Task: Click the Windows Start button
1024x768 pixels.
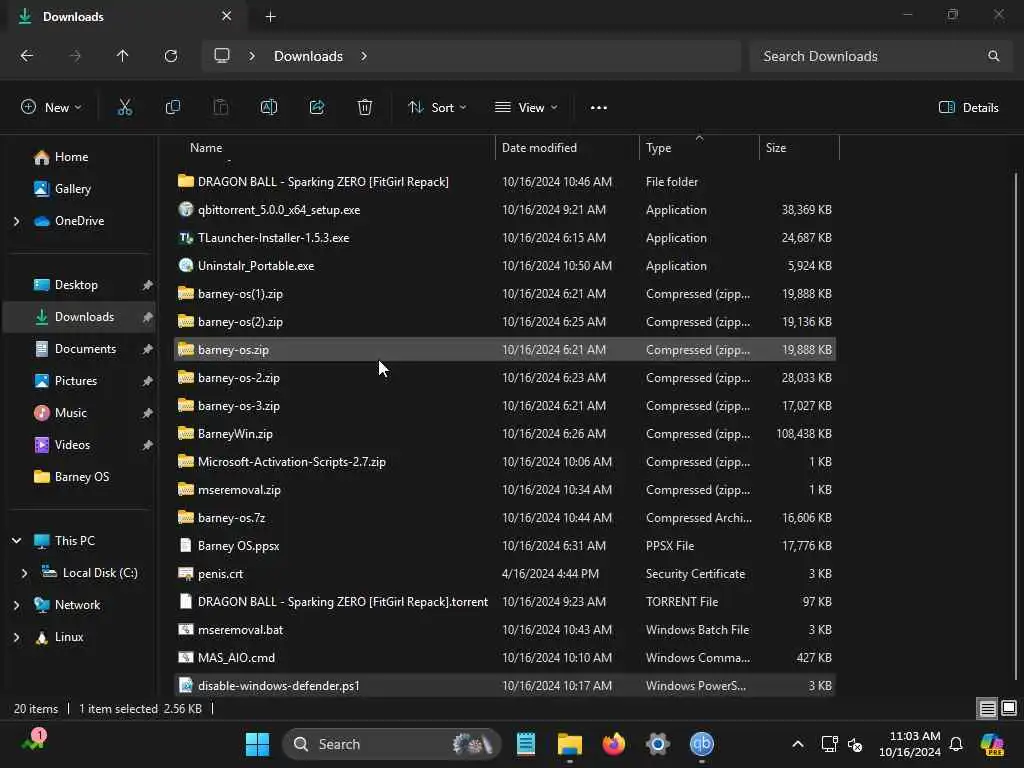Action: tap(257, 744)
